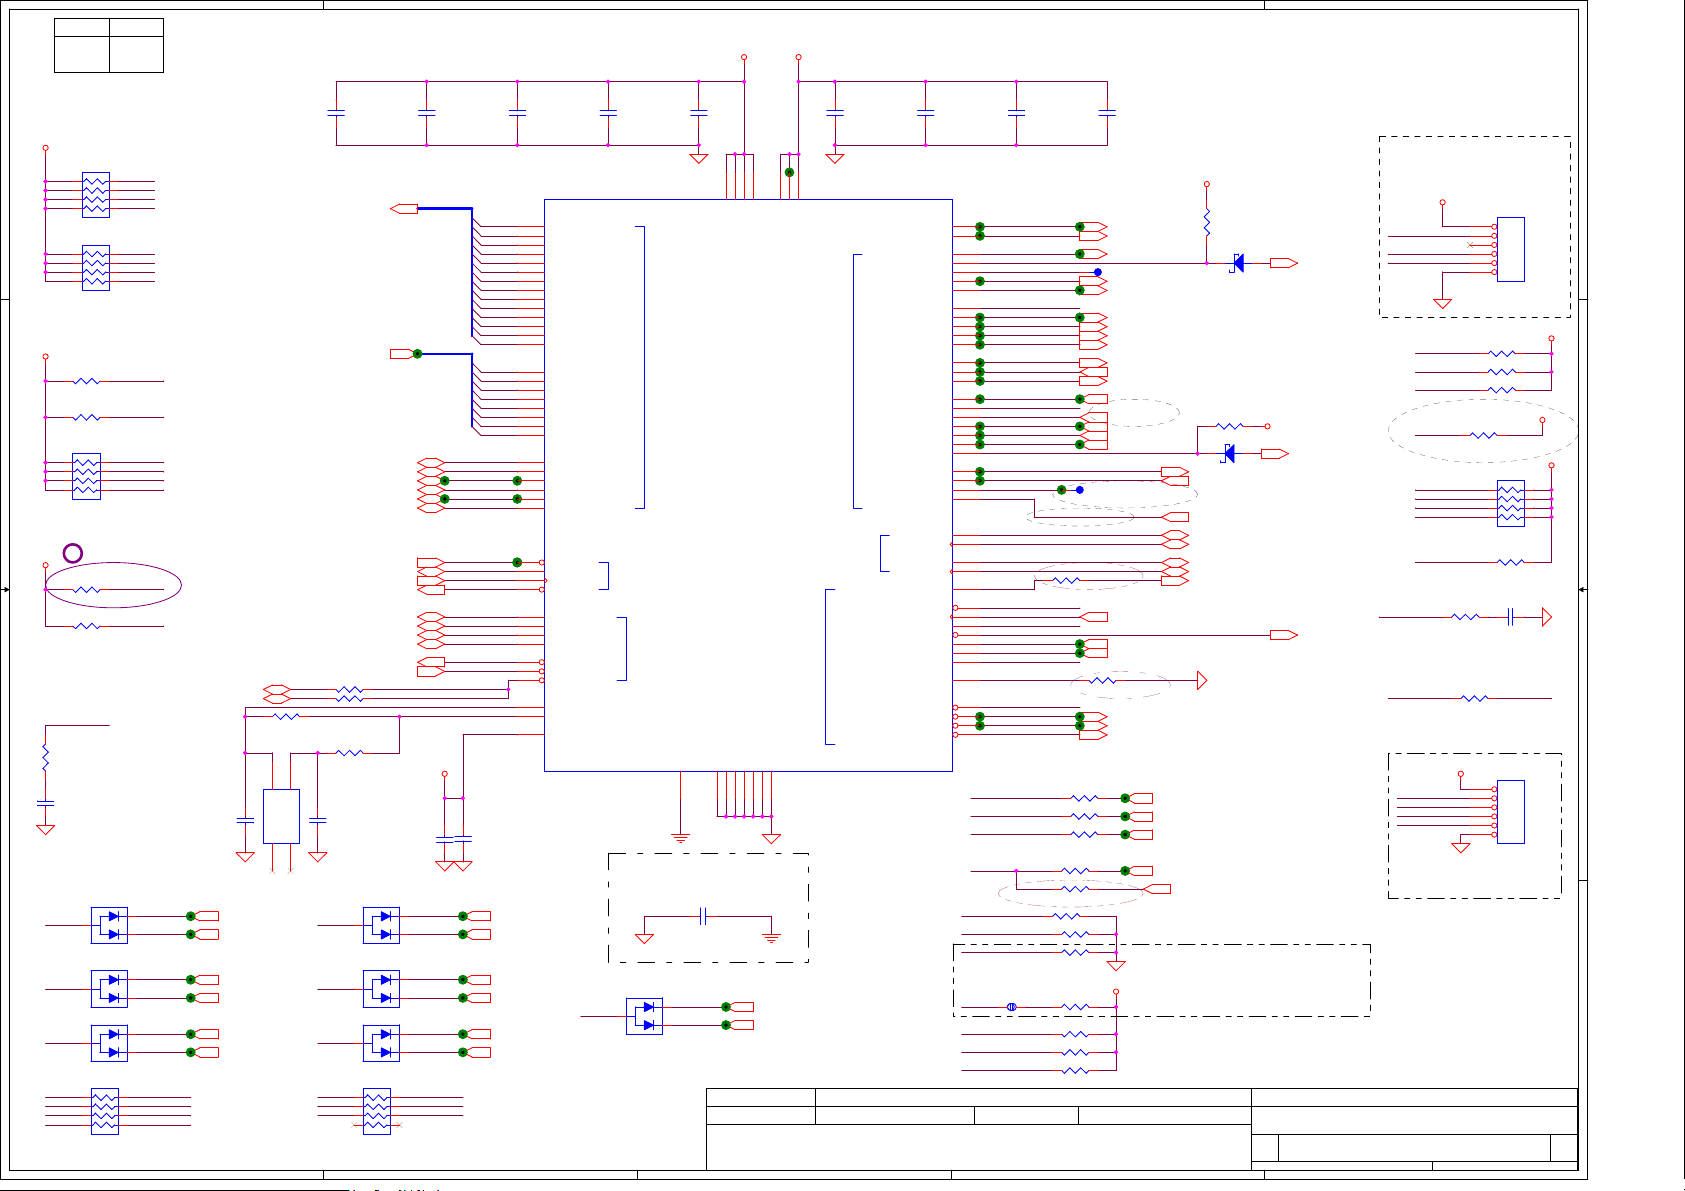The image size is (1685, 1191).
Task: Click the small empty table in the top-left corner
Action: (109, 45)
